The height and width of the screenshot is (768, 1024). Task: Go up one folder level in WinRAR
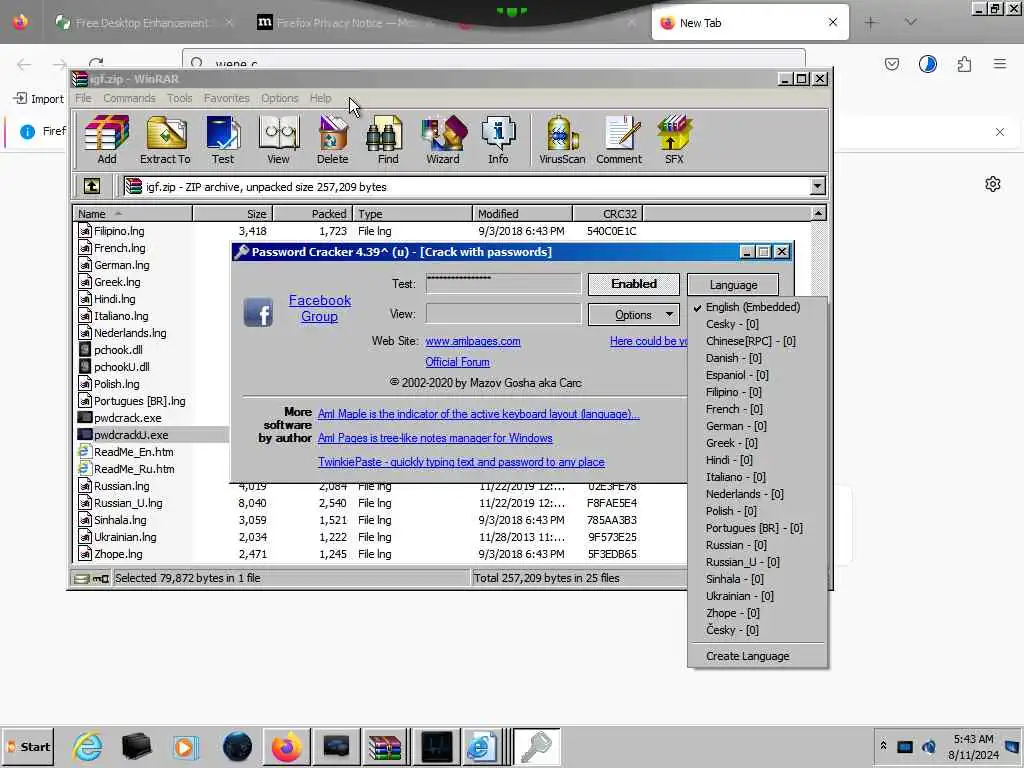(x=92, y=186)
